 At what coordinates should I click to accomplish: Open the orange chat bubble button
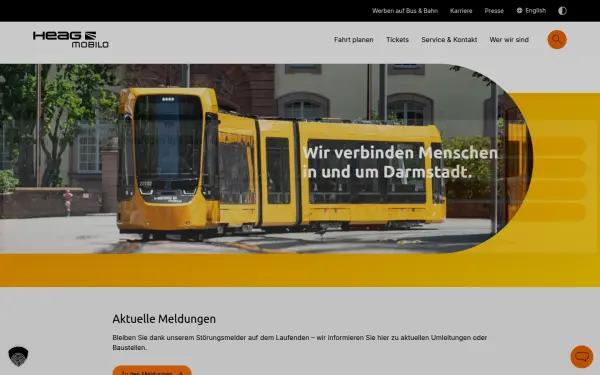[x=582, y=357]
